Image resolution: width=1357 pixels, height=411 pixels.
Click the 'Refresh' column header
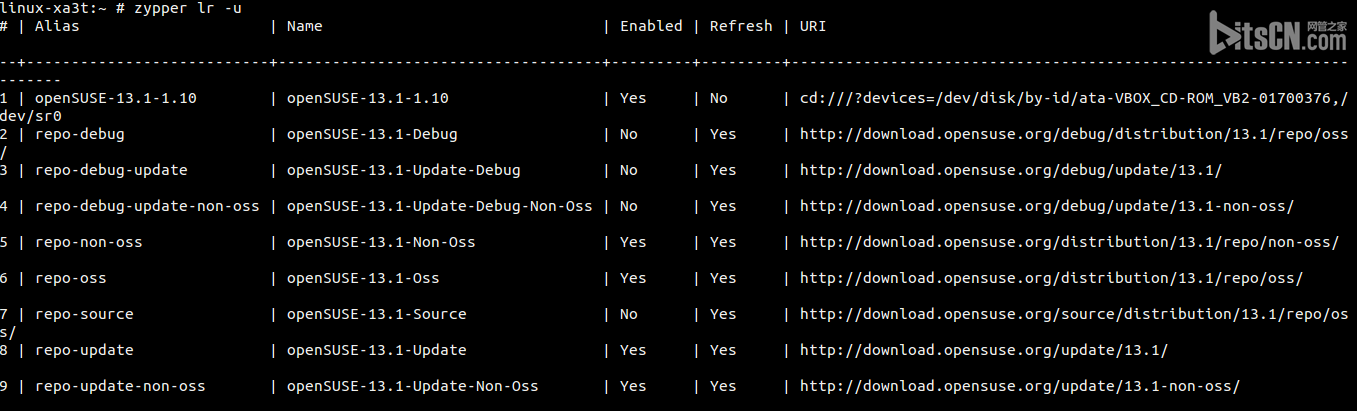point(741,26)
